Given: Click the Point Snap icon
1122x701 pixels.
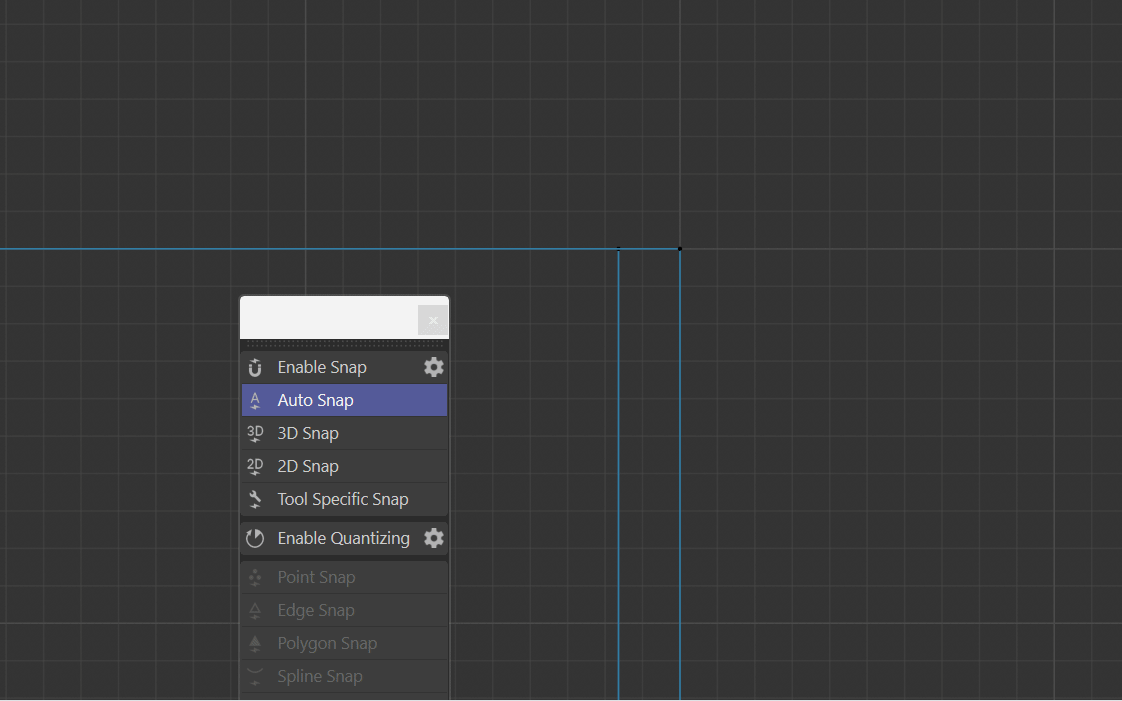Looking at the screenshot, I should pyautogui.click(x=255, y=578).
